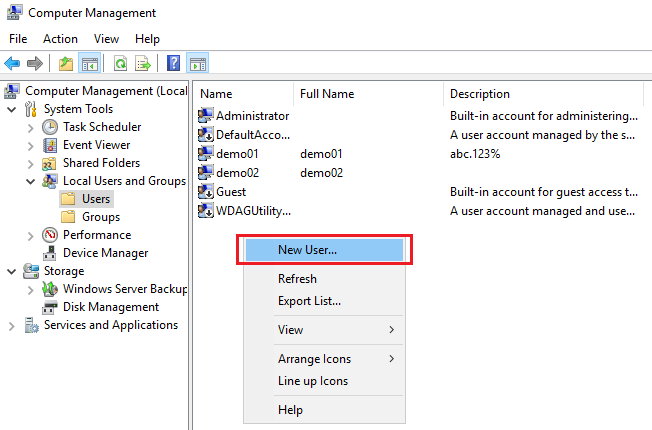Sort by the Description column header

tap(544, 94)
